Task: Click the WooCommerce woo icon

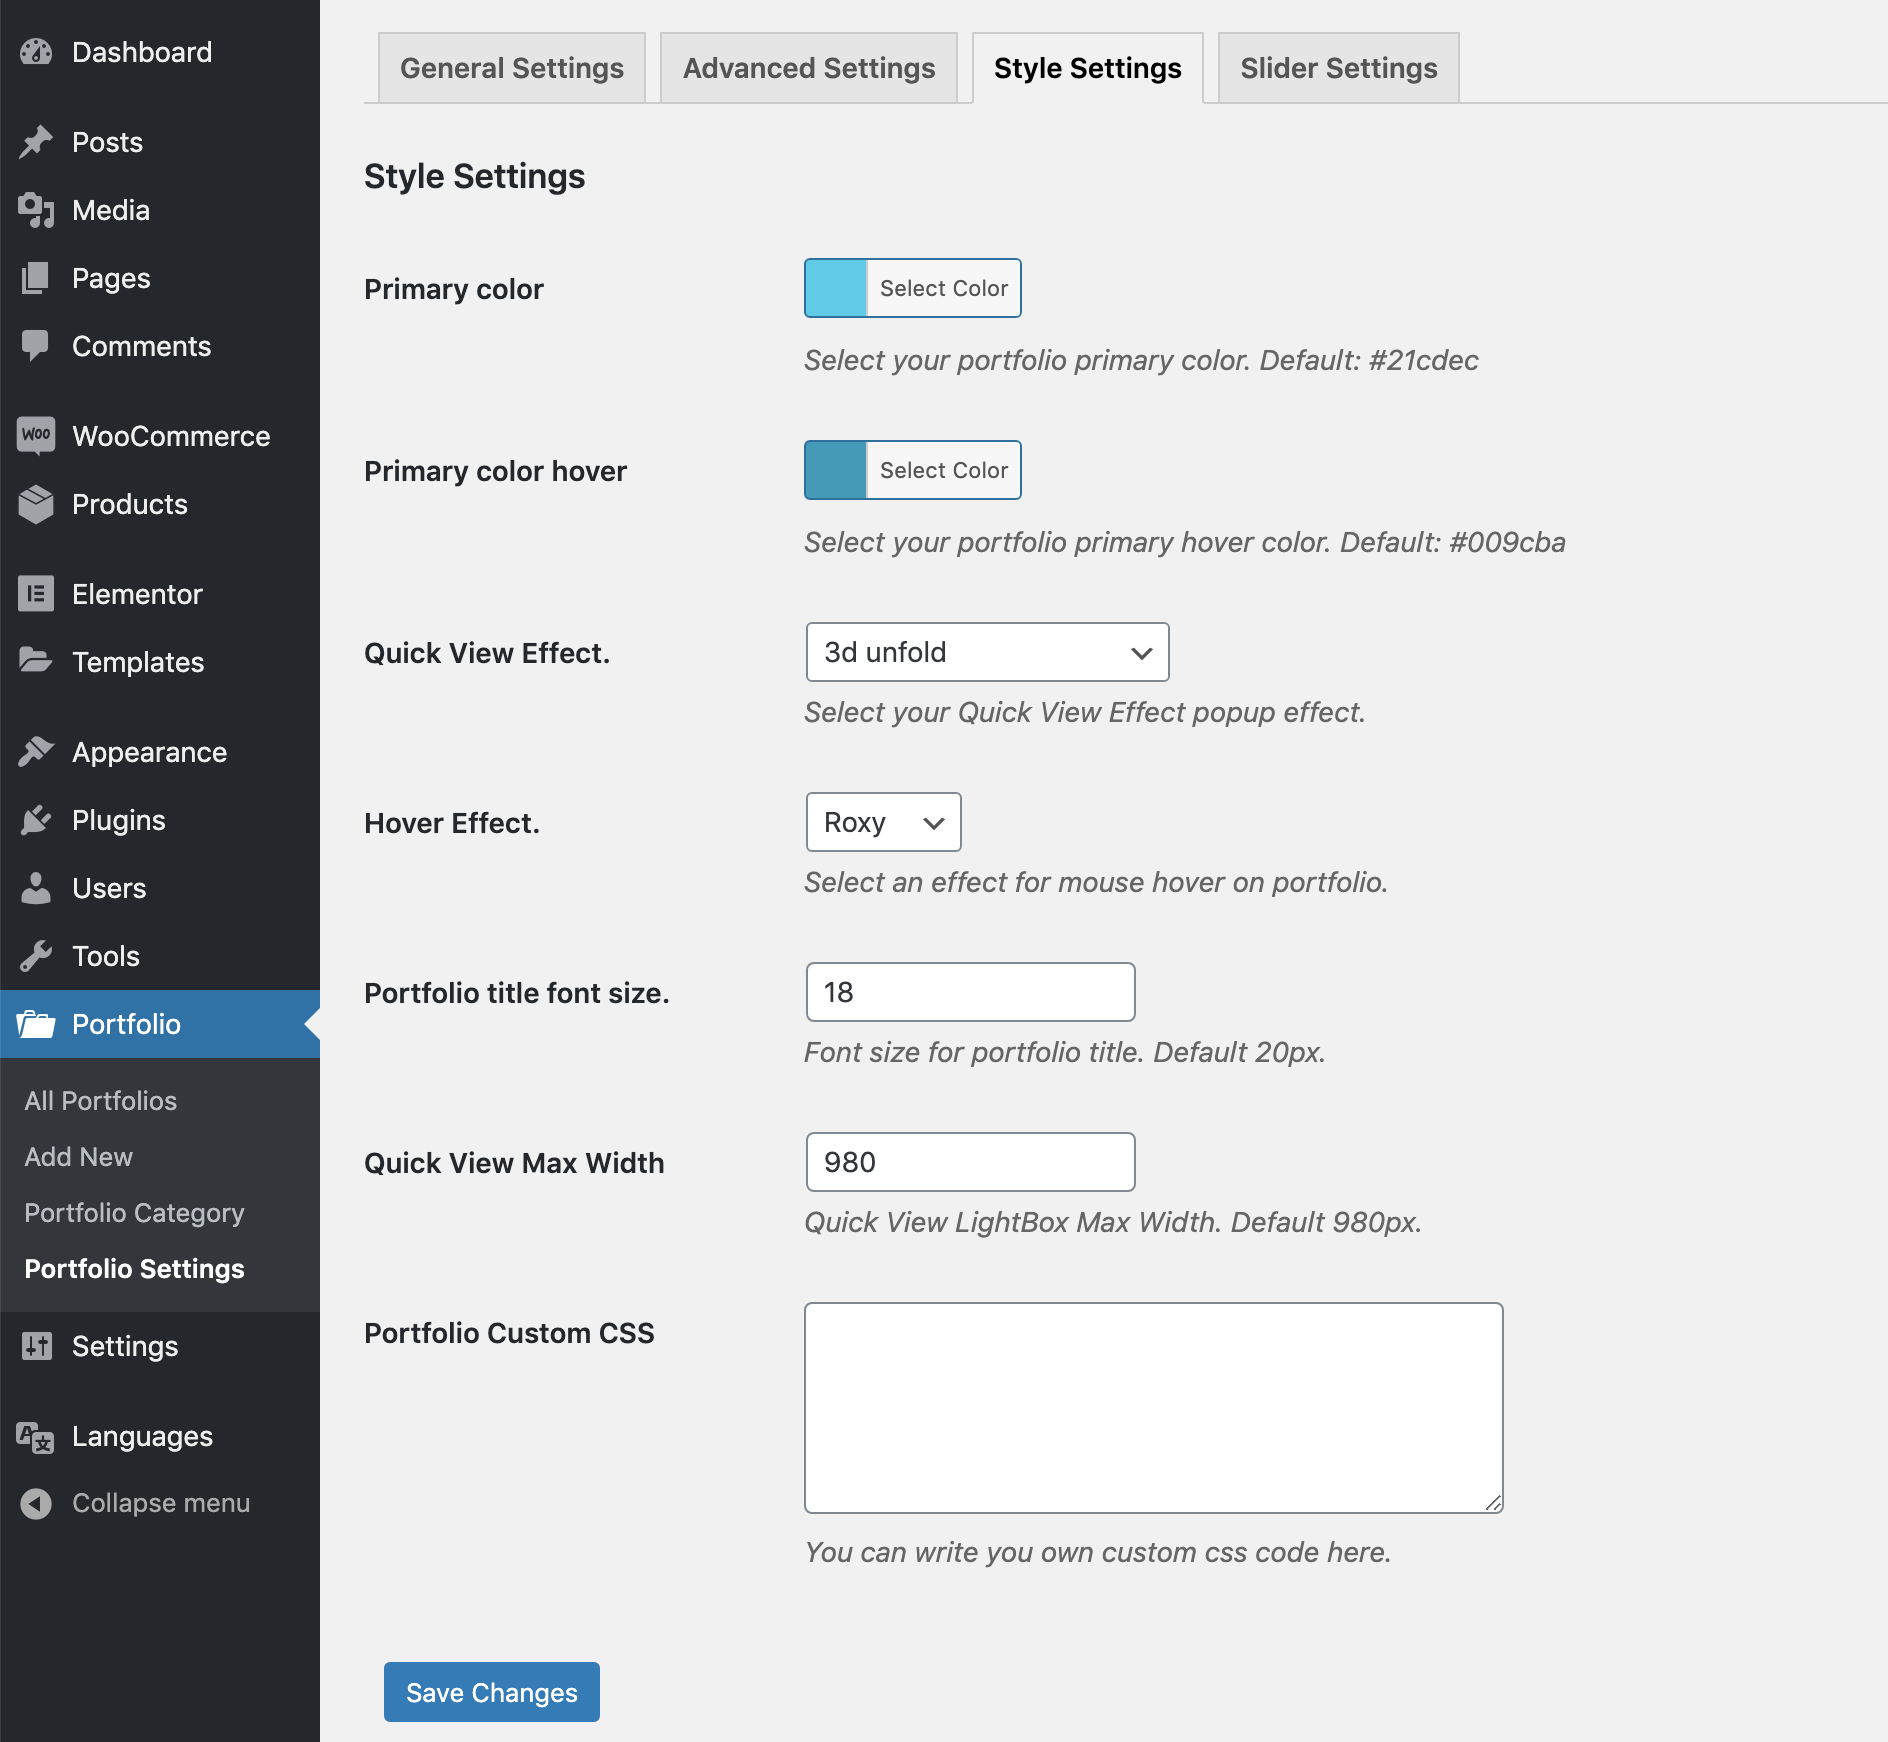Action: [36, 436]
